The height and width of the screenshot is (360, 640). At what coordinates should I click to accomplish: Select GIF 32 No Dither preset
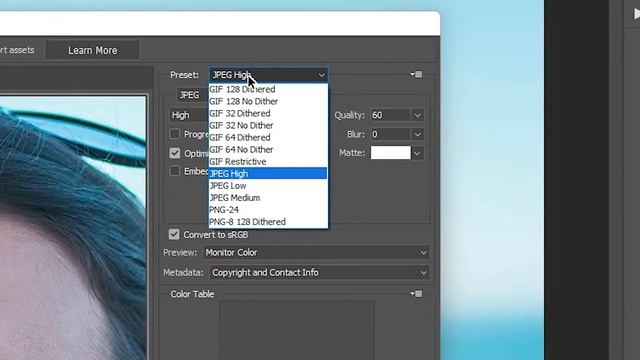(268, 125)
